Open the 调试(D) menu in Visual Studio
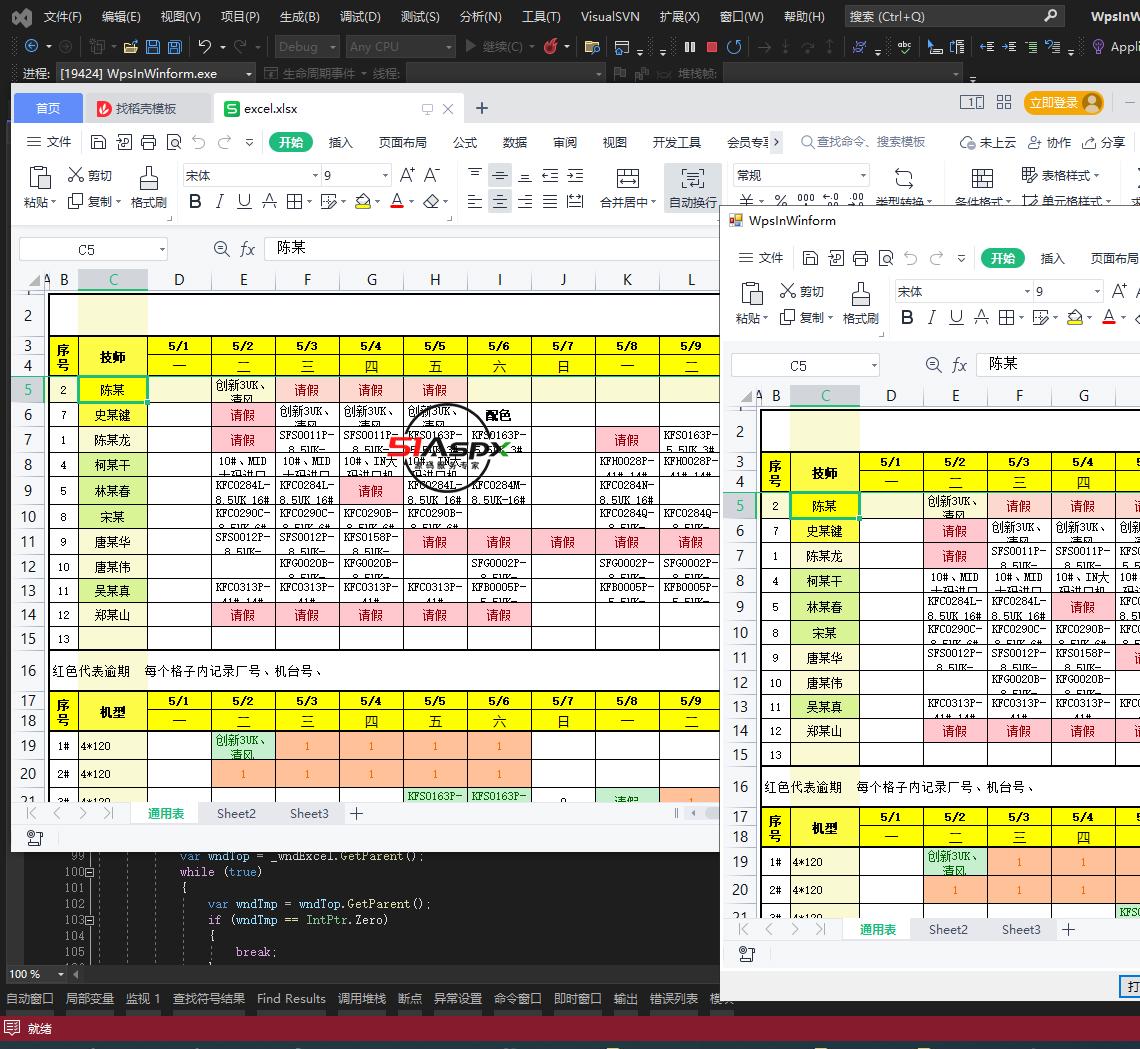This screenshot has width=1140, height=1049. (x=360, y=17)
